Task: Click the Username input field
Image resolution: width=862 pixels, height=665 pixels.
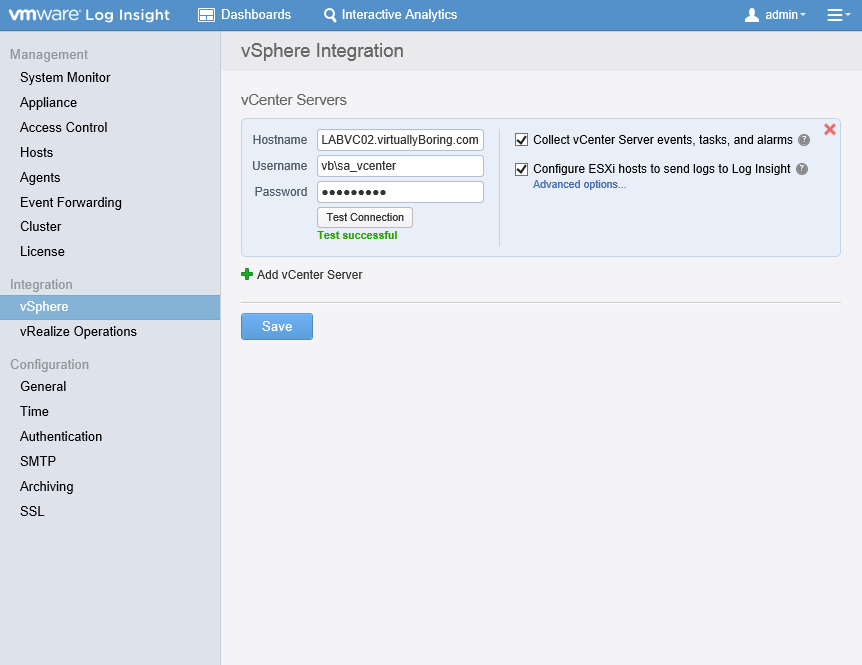Action: (400, 166)
